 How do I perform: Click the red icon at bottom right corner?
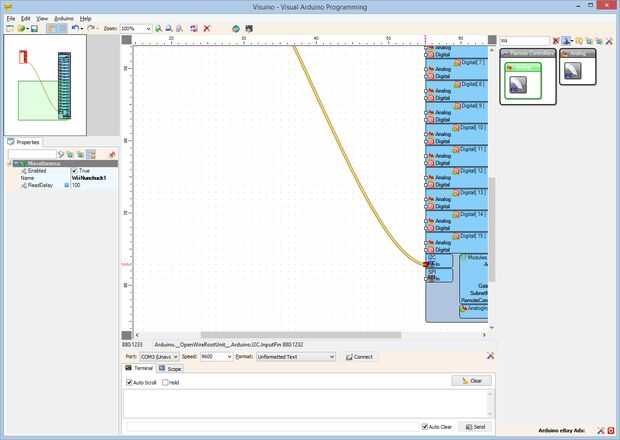[611, 430]
